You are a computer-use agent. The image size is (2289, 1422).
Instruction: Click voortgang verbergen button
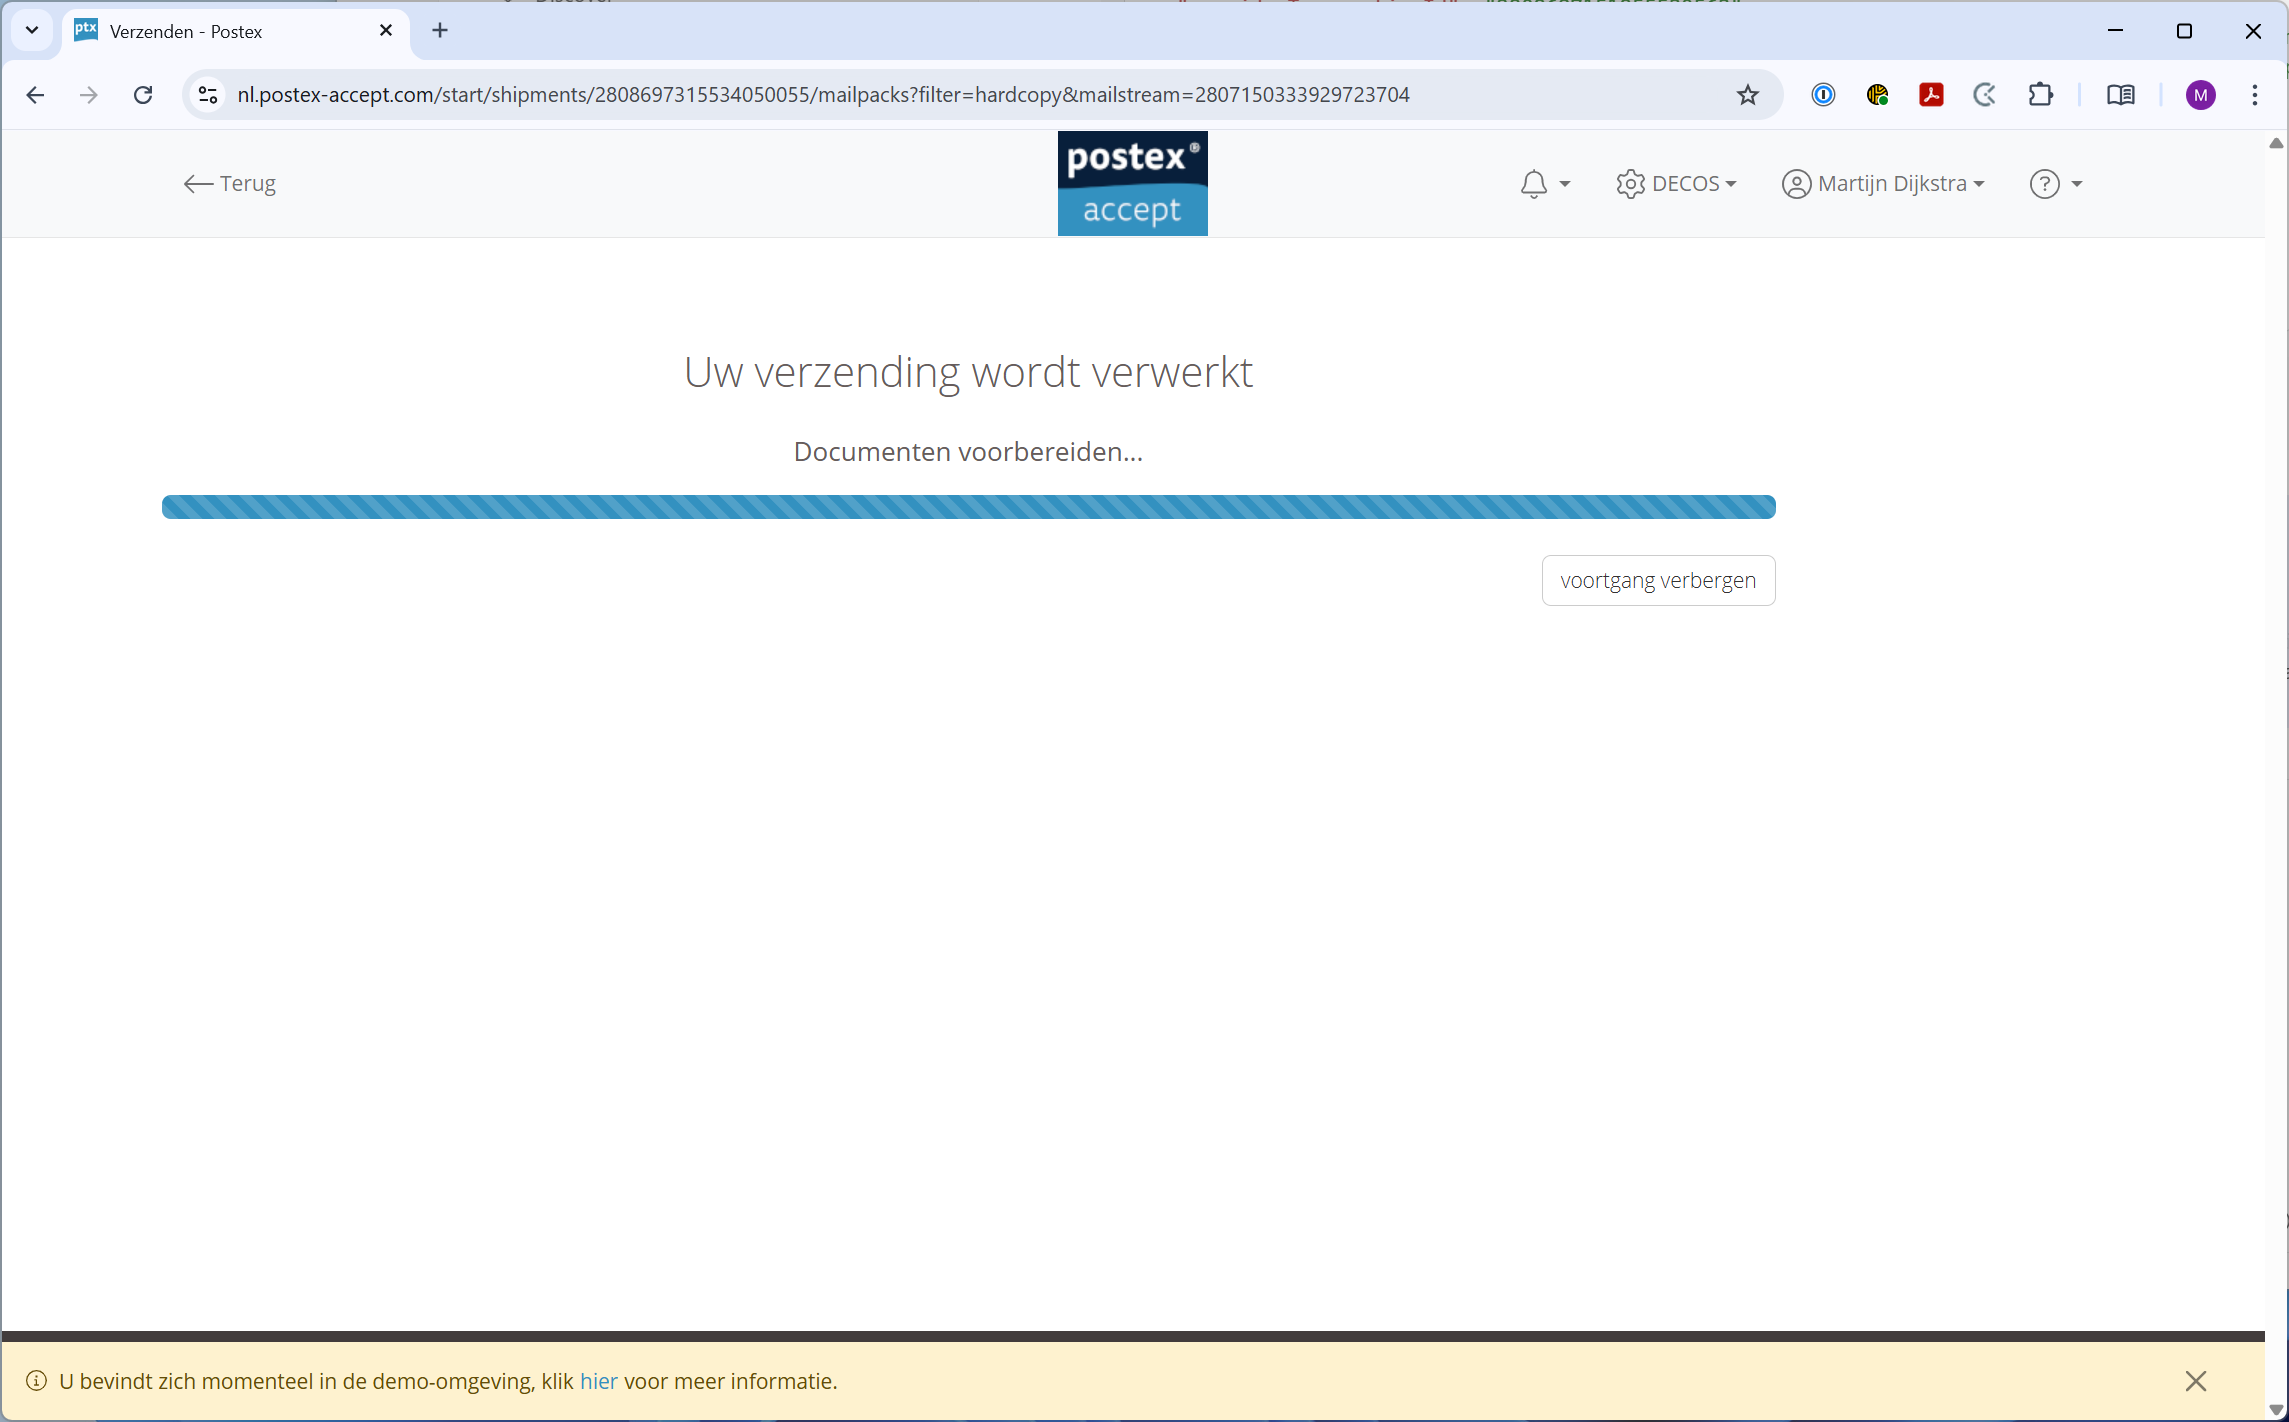tap(1657, 580)
